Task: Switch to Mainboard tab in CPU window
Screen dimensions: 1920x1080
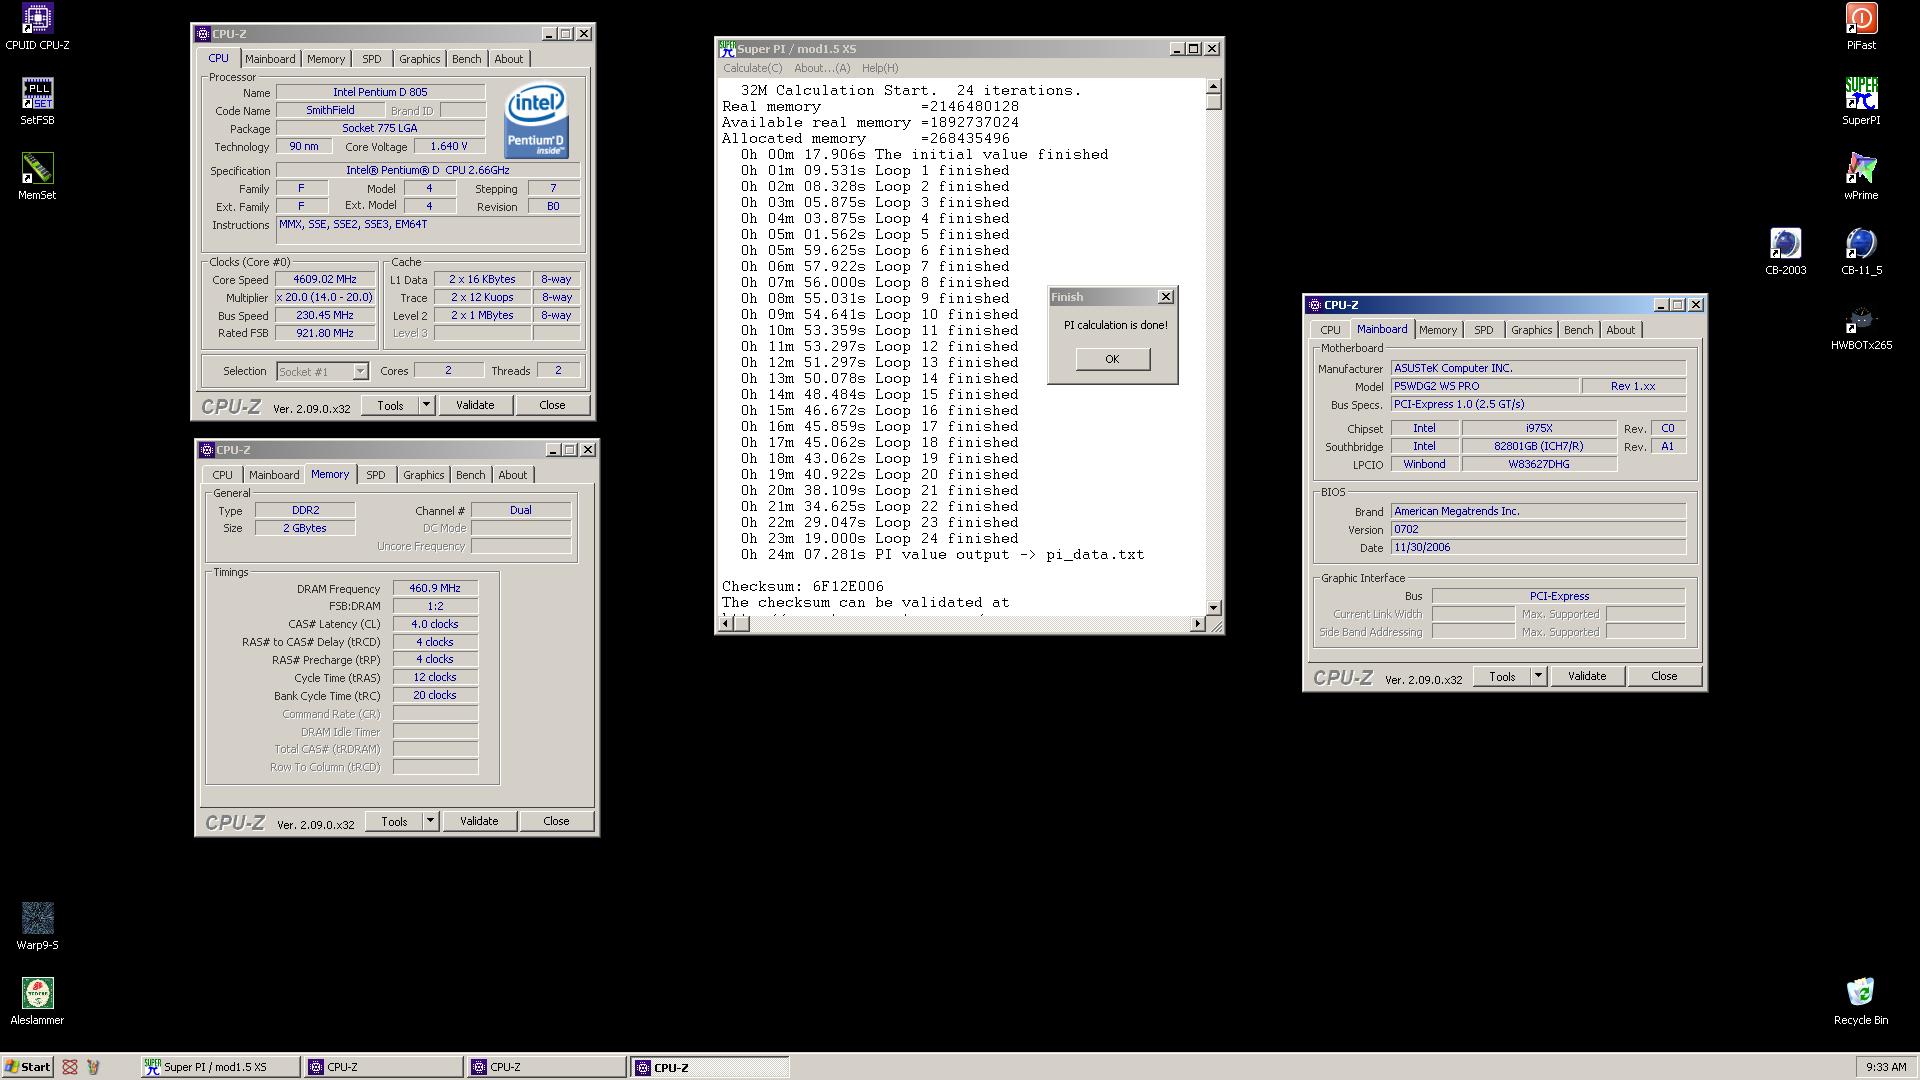Action: 270,59
